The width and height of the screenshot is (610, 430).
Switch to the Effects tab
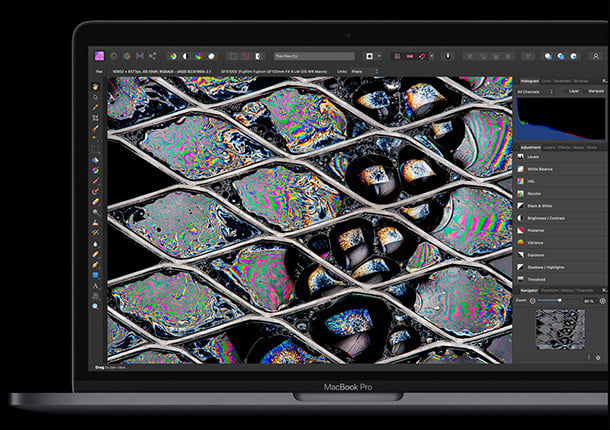click(564, 147)
